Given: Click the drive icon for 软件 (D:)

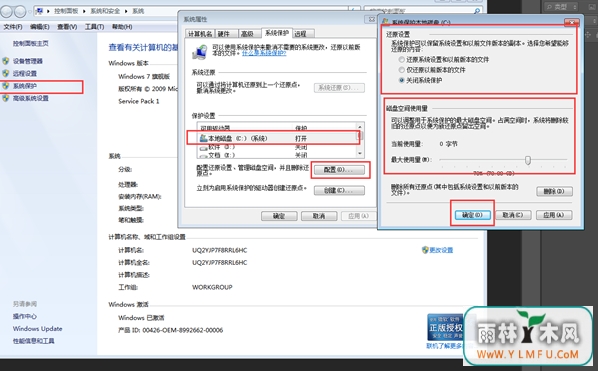Looking at the screenshot, I should pyautogui.click(x=204, y=147).
